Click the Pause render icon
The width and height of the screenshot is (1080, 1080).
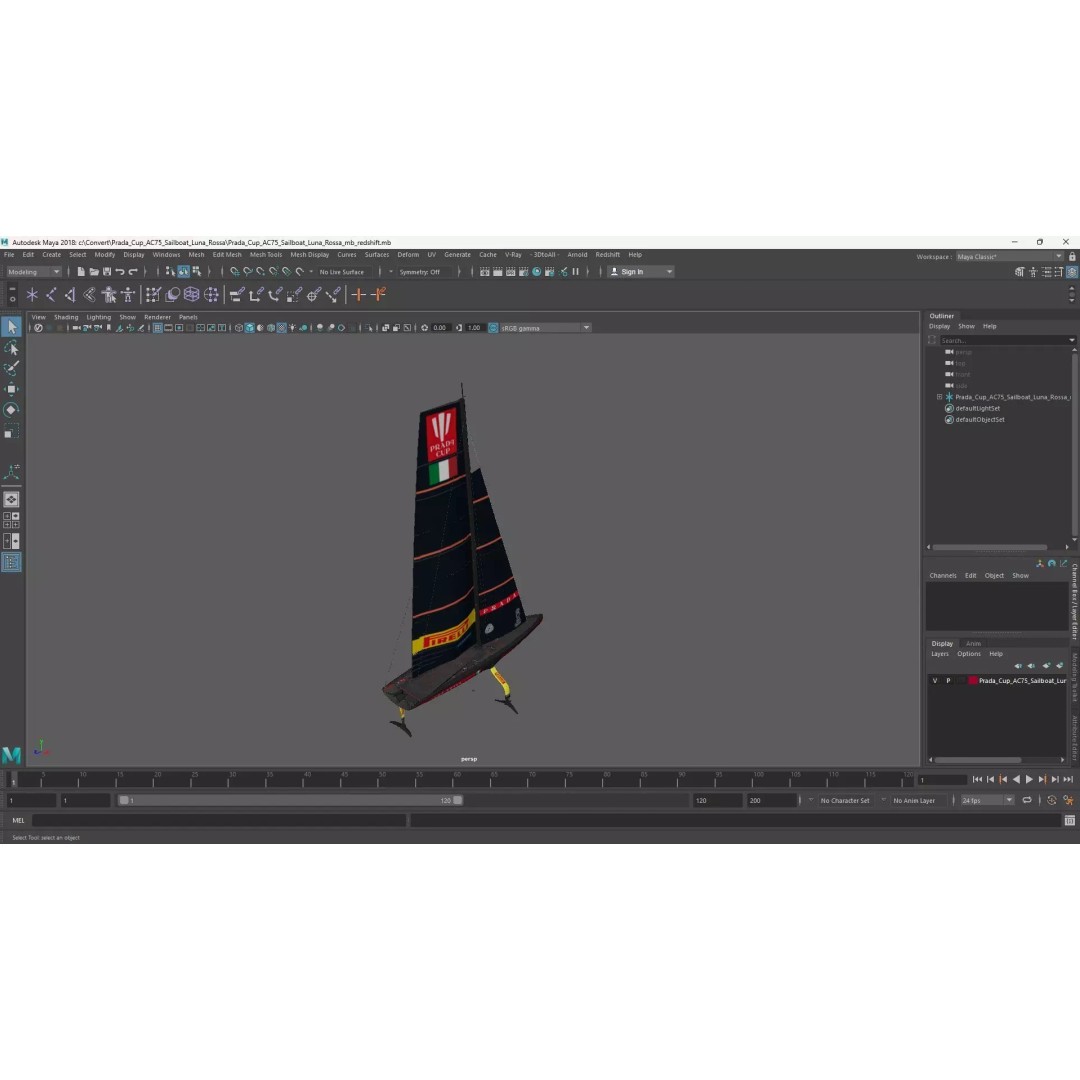[x=576, y=271]
